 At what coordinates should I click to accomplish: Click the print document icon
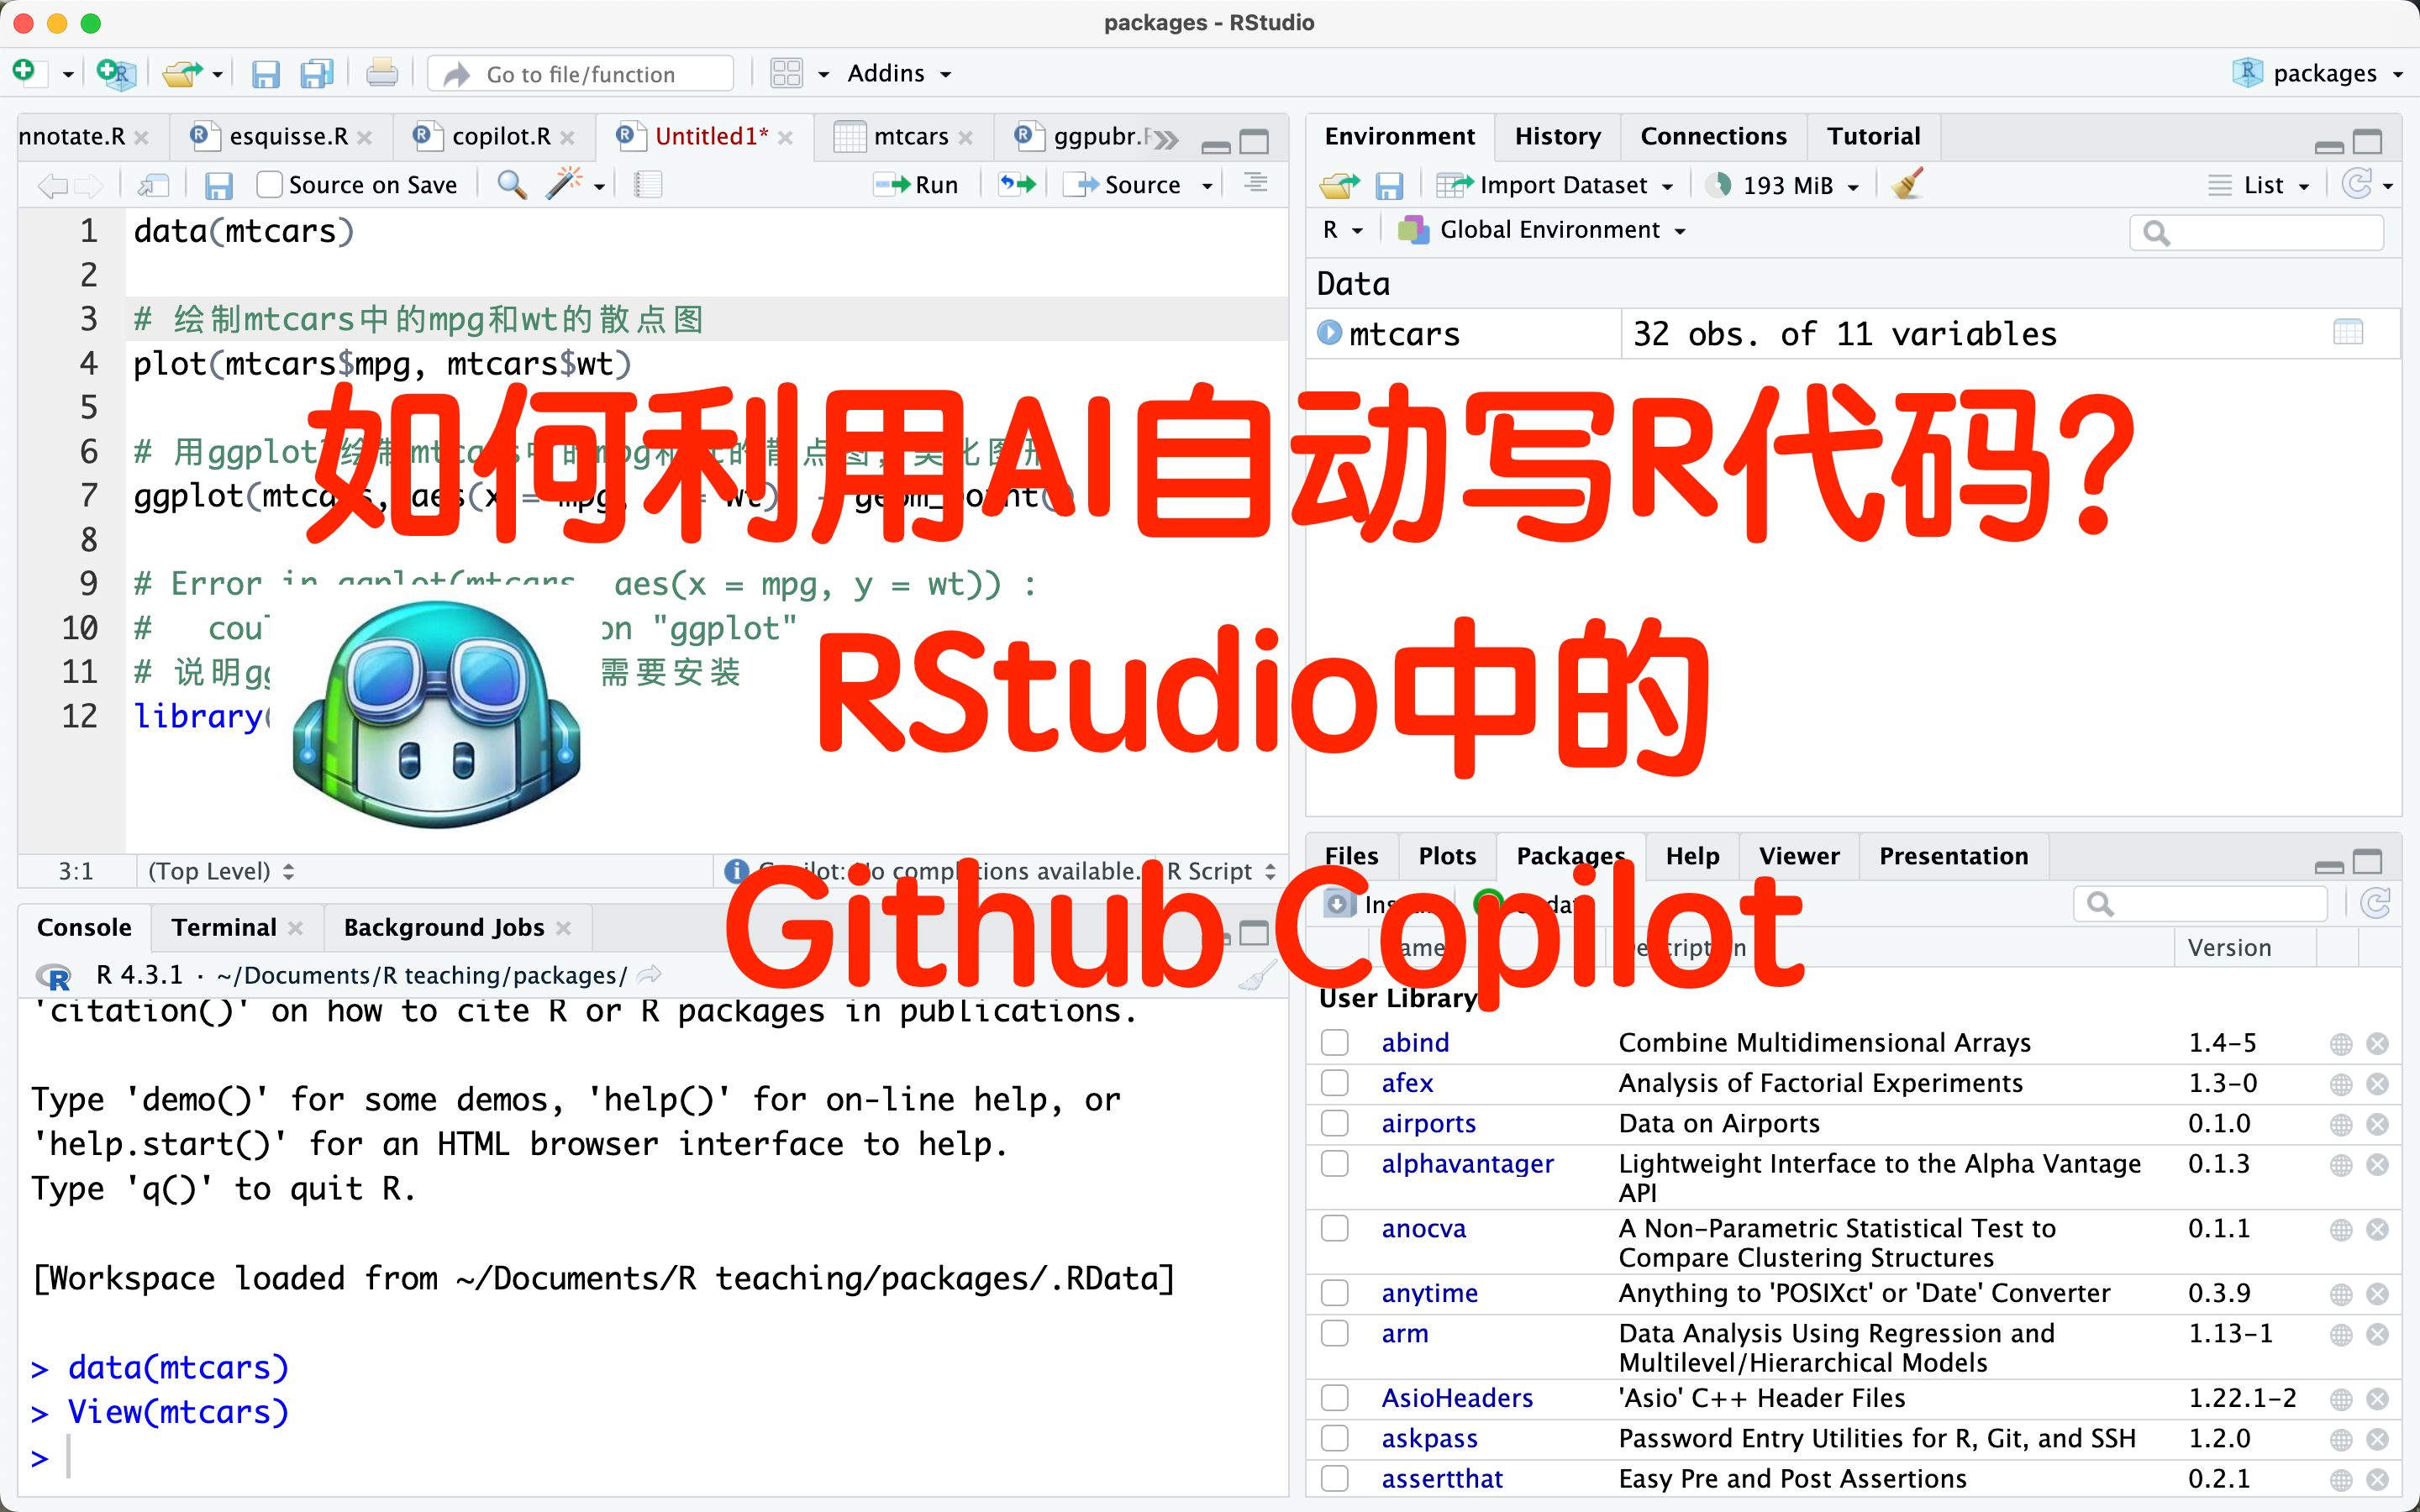(381, 74)
